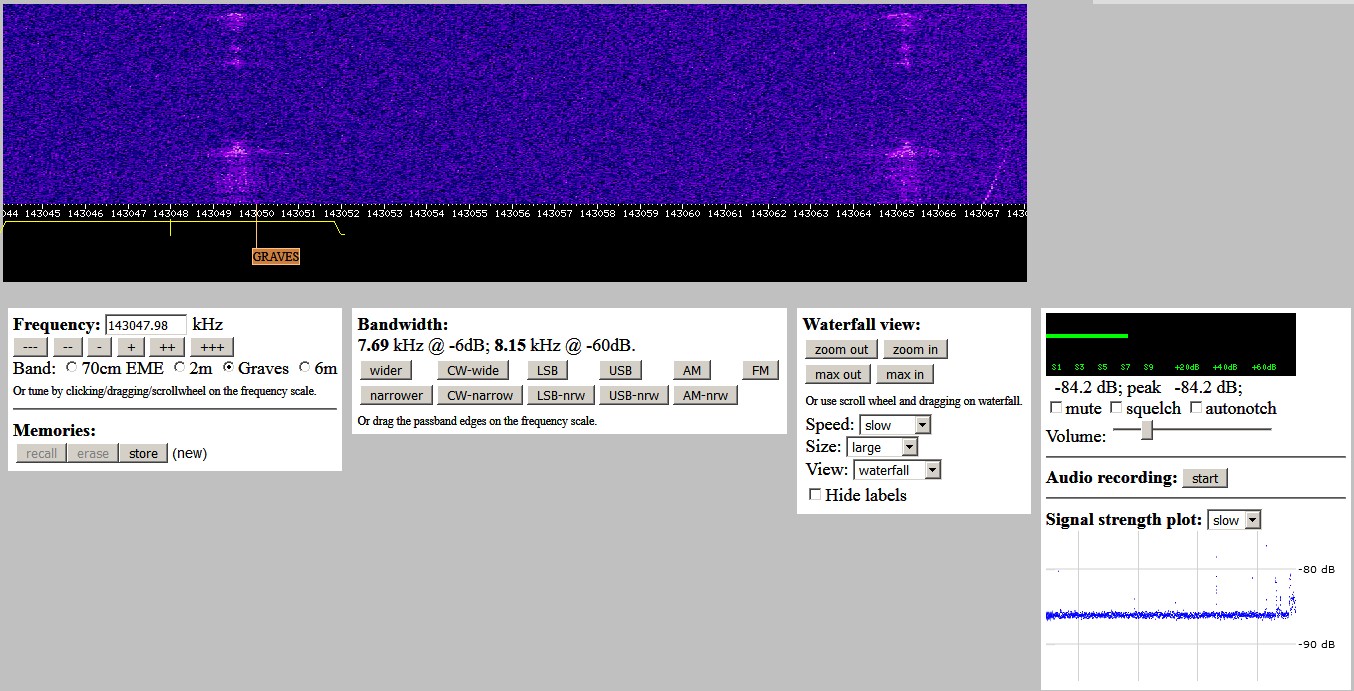The width and height of the screenshot is (1354, 691).
Task: Click the single-plus frequency step button
Action: click(x=131, y=347)
